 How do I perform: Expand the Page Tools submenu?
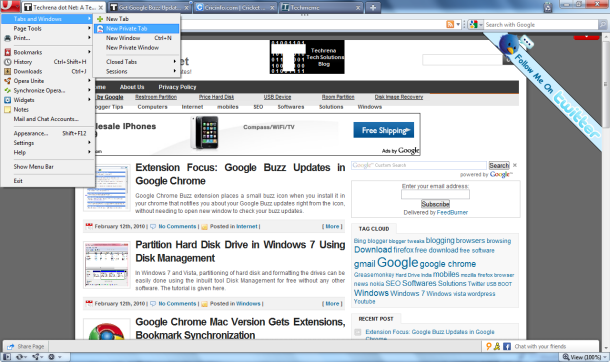47,28
